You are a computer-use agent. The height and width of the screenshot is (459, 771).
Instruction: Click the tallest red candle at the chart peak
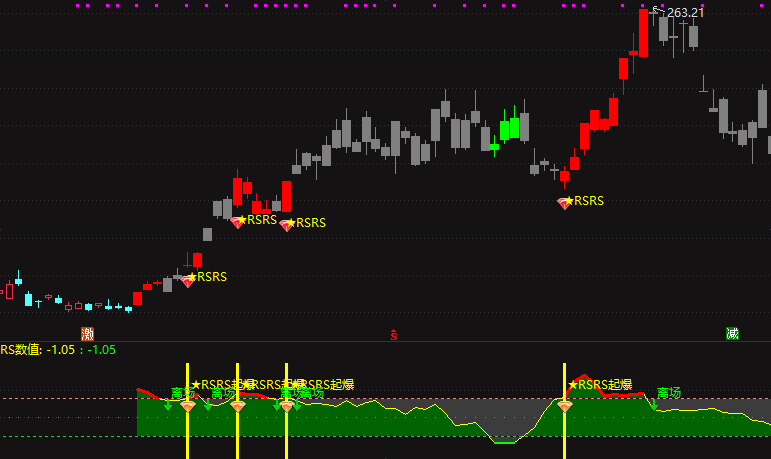(643, 32)
